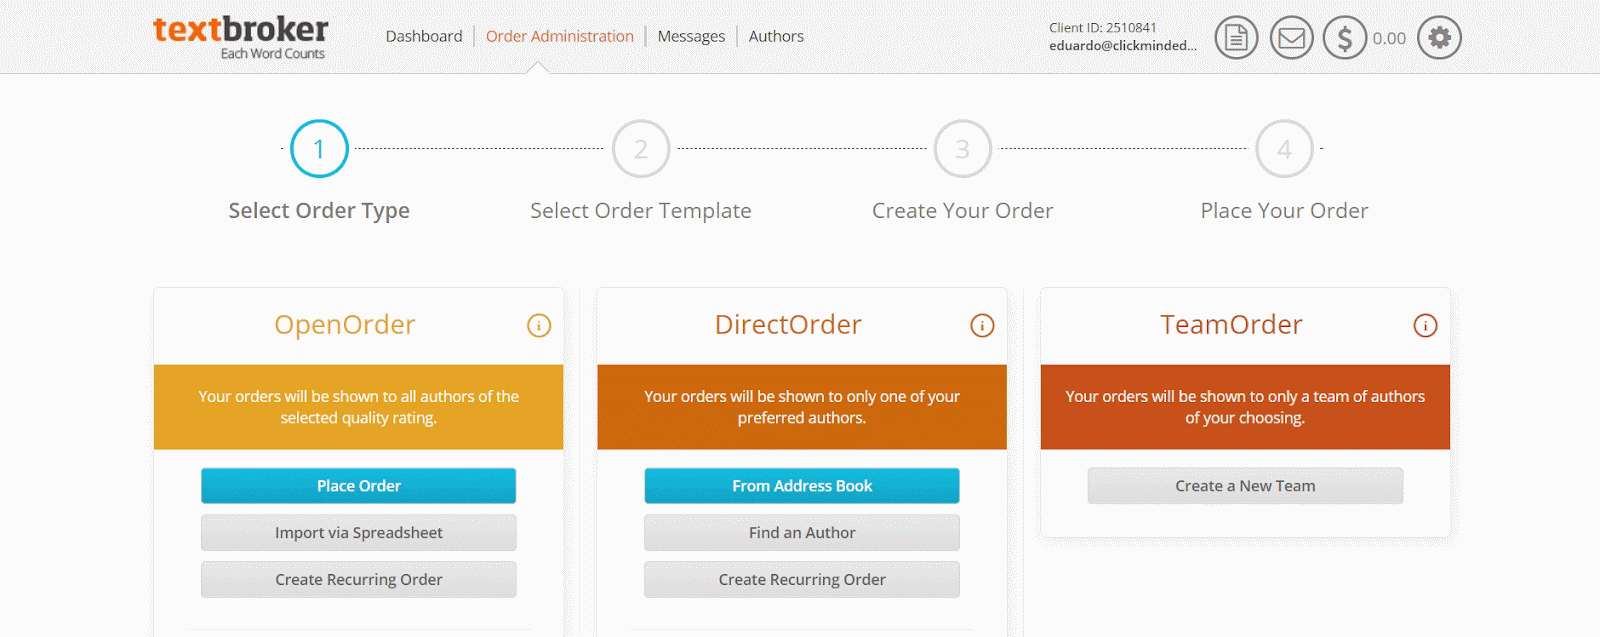Click the dollar account balance icon
1600x637 pixels.
pyautogui.click(x=1344, y=38)
